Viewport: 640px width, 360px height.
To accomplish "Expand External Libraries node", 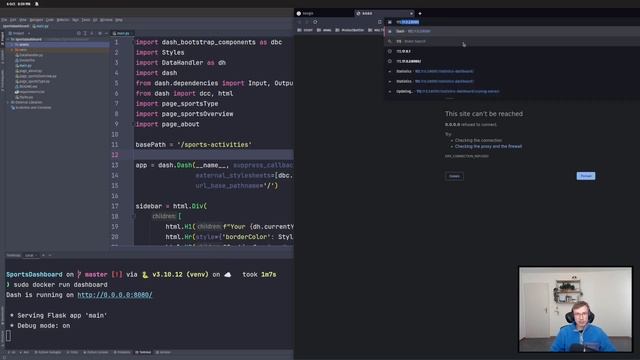I will tap(8, 102).
